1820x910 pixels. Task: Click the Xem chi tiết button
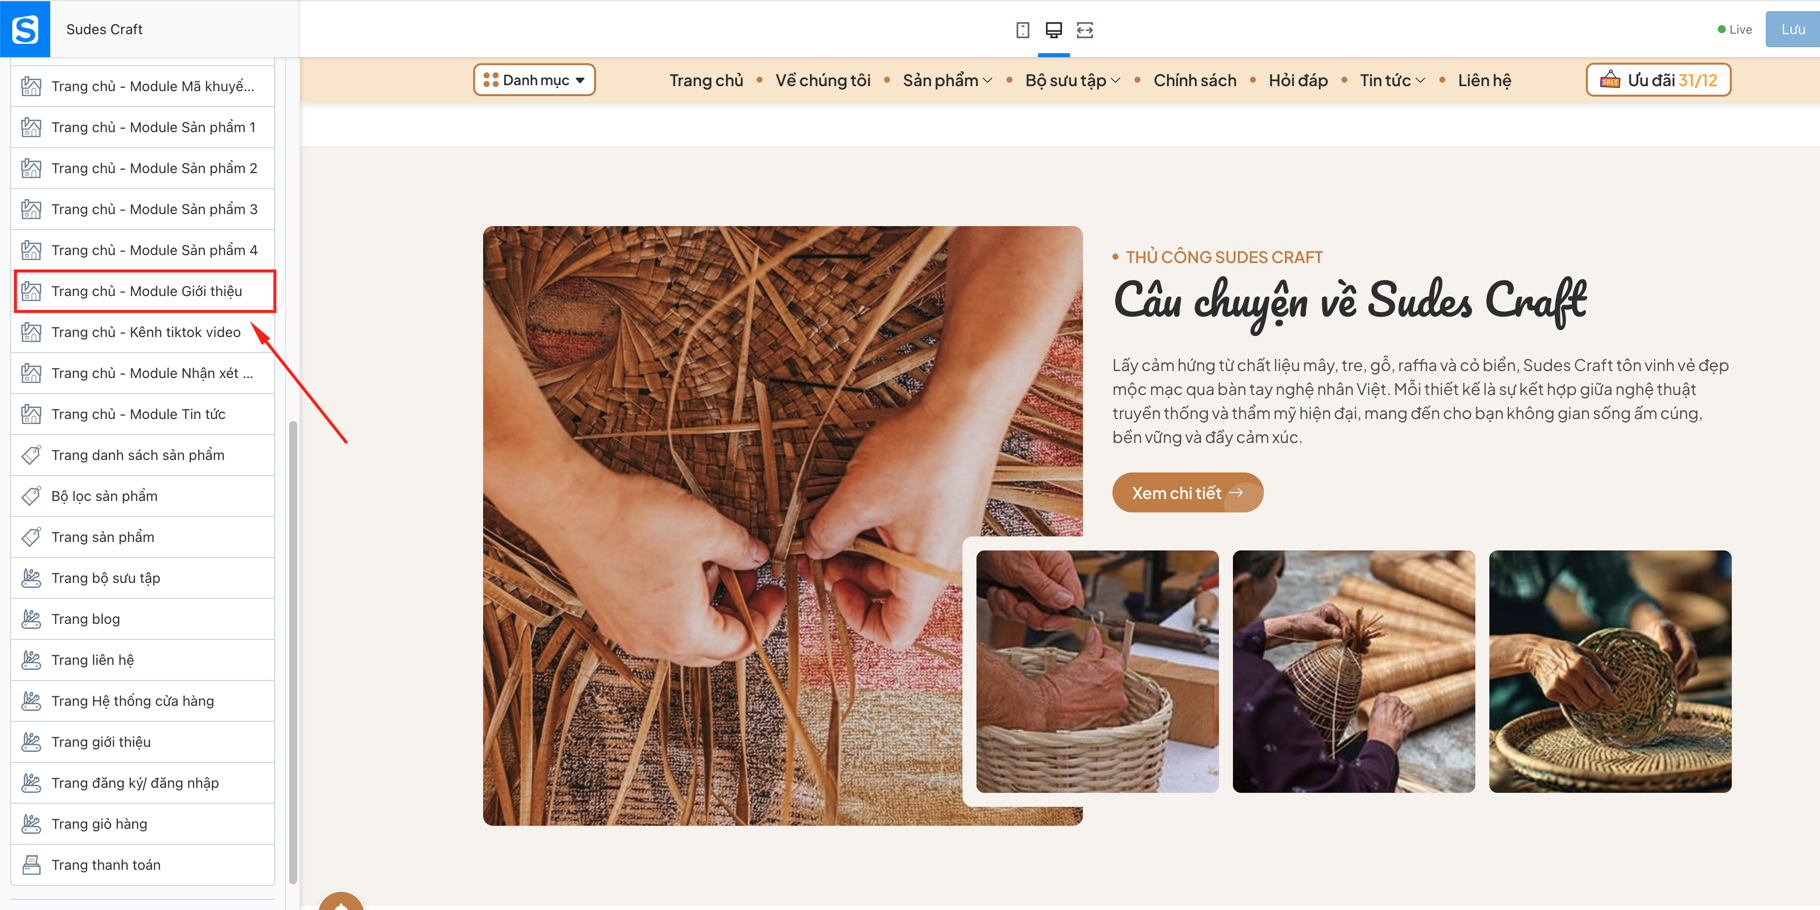pyautogui.click(x=1188, y=493)
